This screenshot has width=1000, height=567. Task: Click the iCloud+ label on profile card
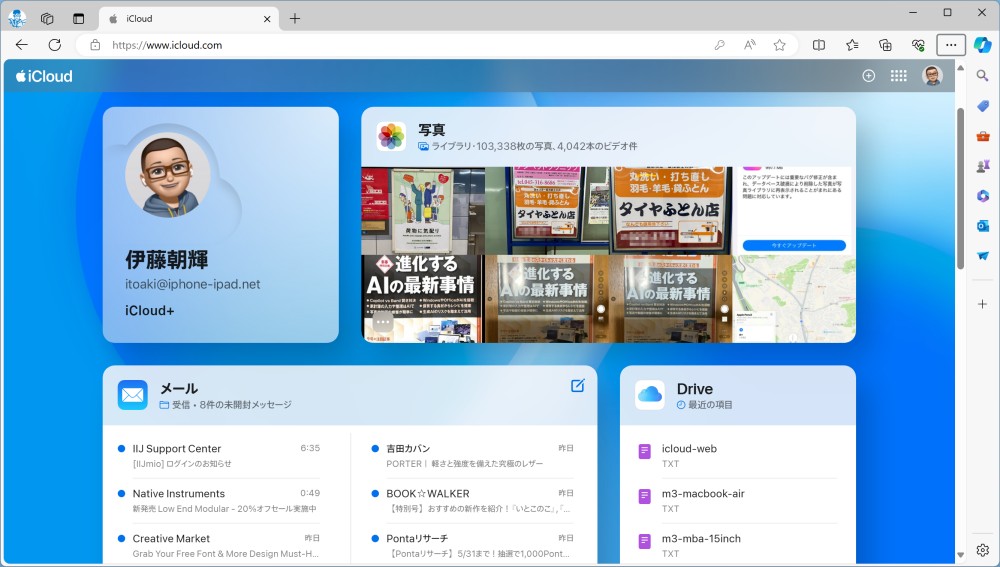point(150,311)
